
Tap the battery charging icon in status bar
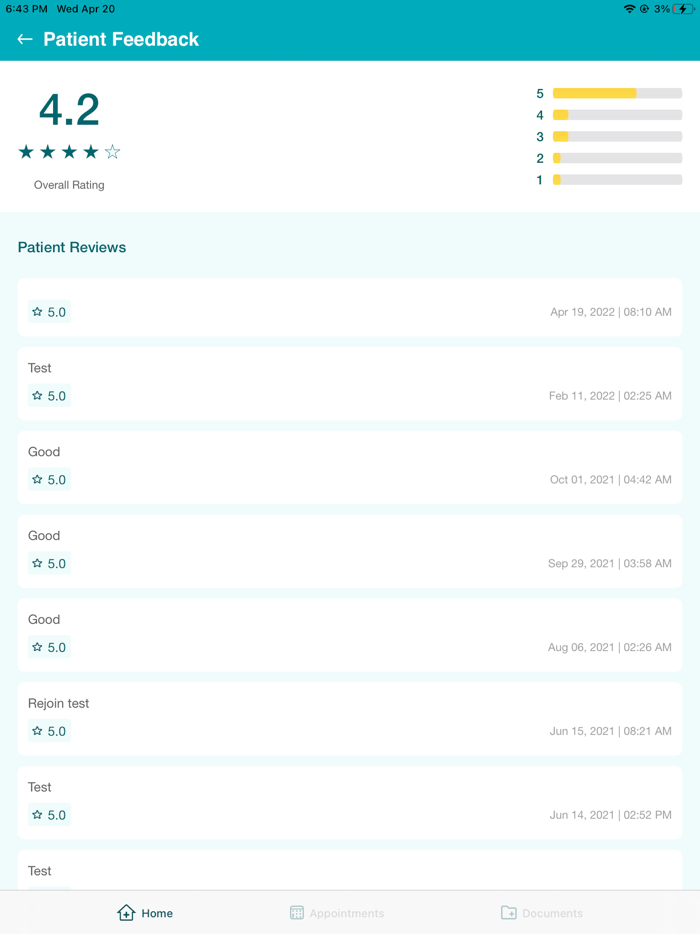tap(681, 8)
